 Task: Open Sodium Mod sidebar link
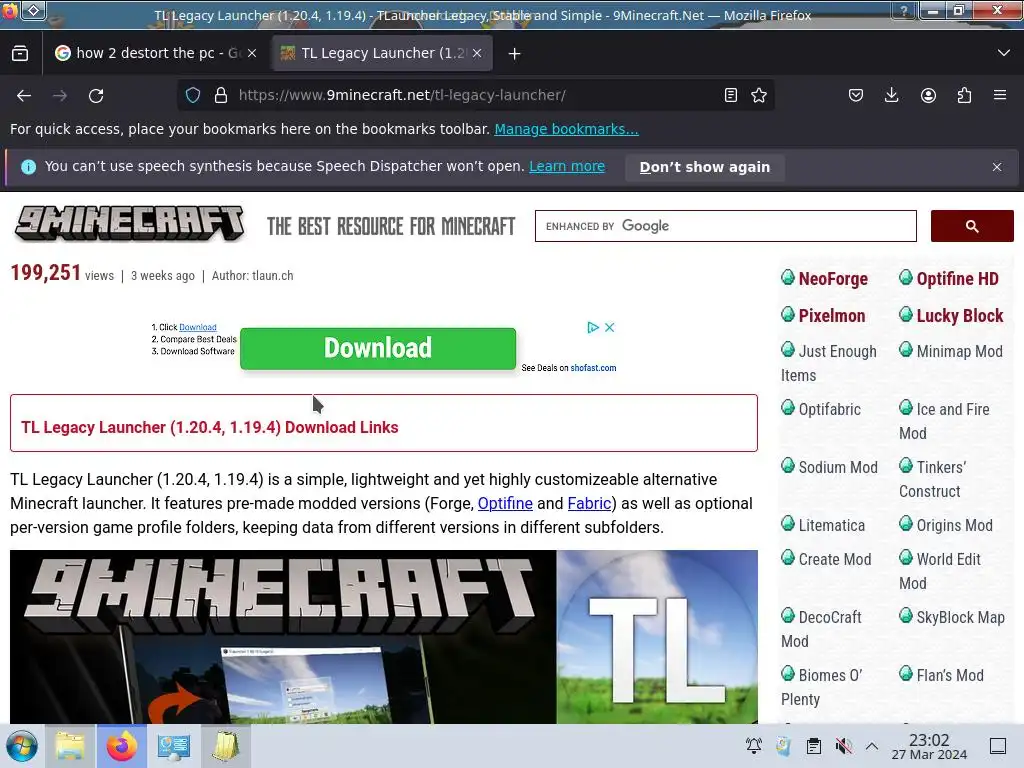pos(838,468)
